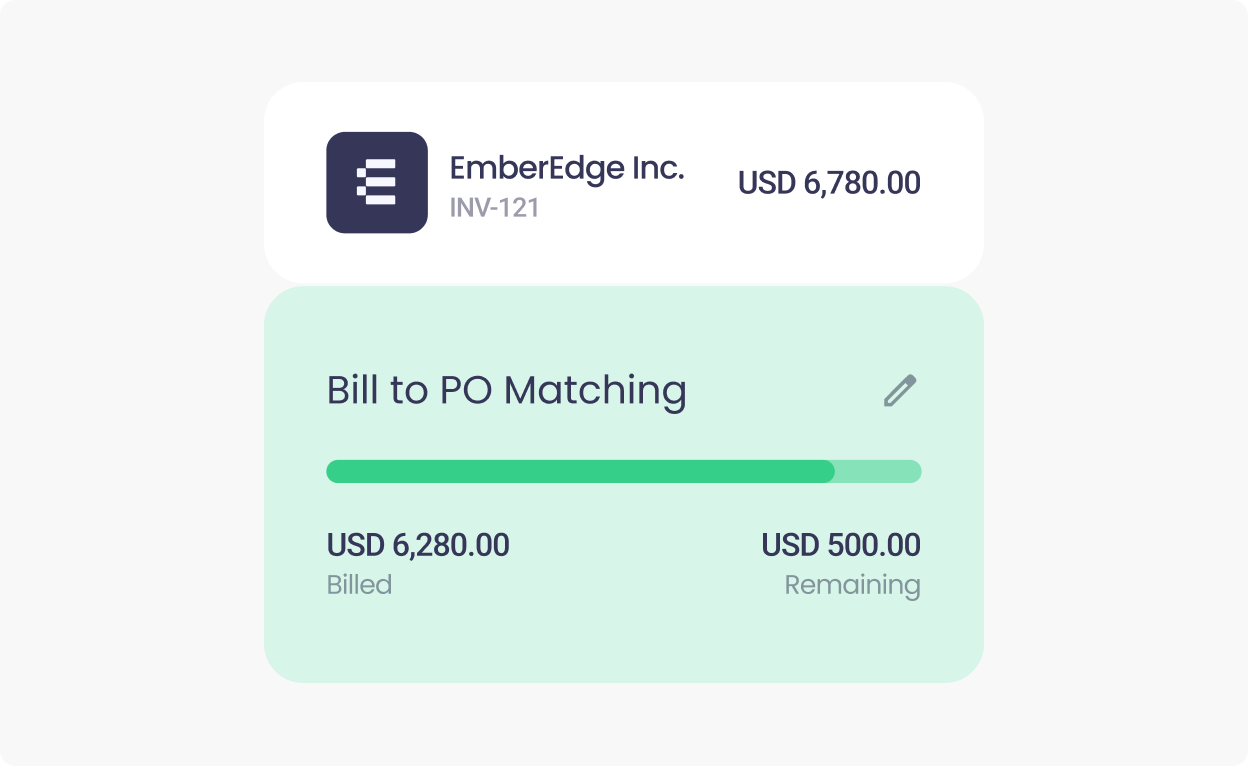Click the Bill to PO Matching heading
This screenshot has height=766, width=1248.
coord(506,390)
